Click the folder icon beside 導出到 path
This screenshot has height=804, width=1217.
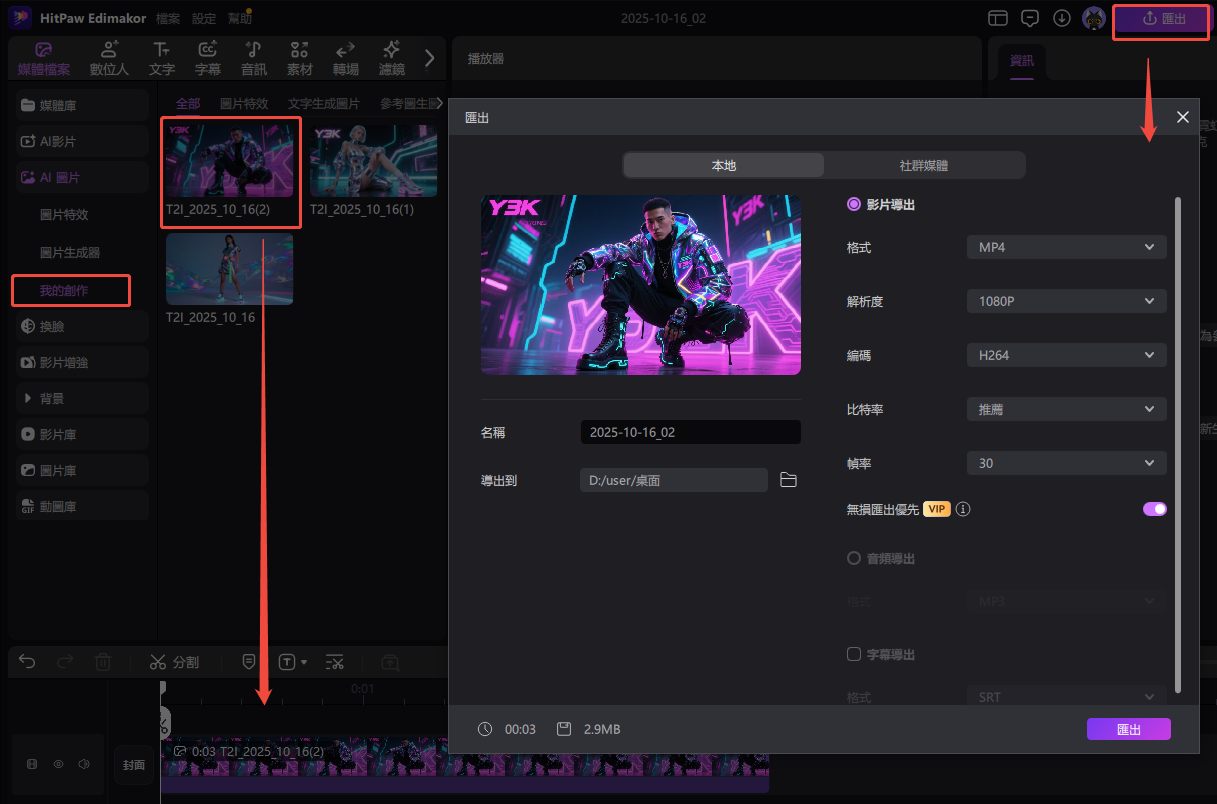tap(788, 480)
